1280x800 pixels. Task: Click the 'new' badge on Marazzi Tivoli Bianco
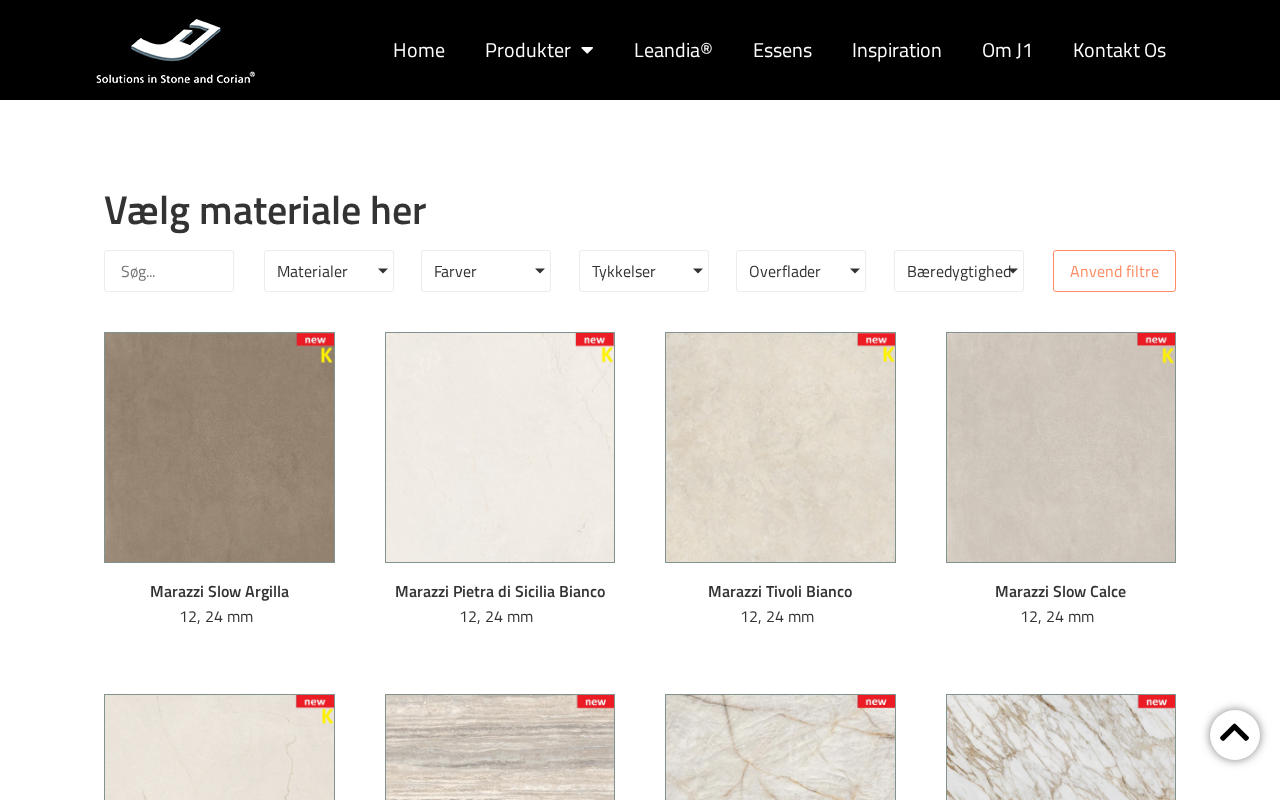pyautogui.click(x=876, y=340)
